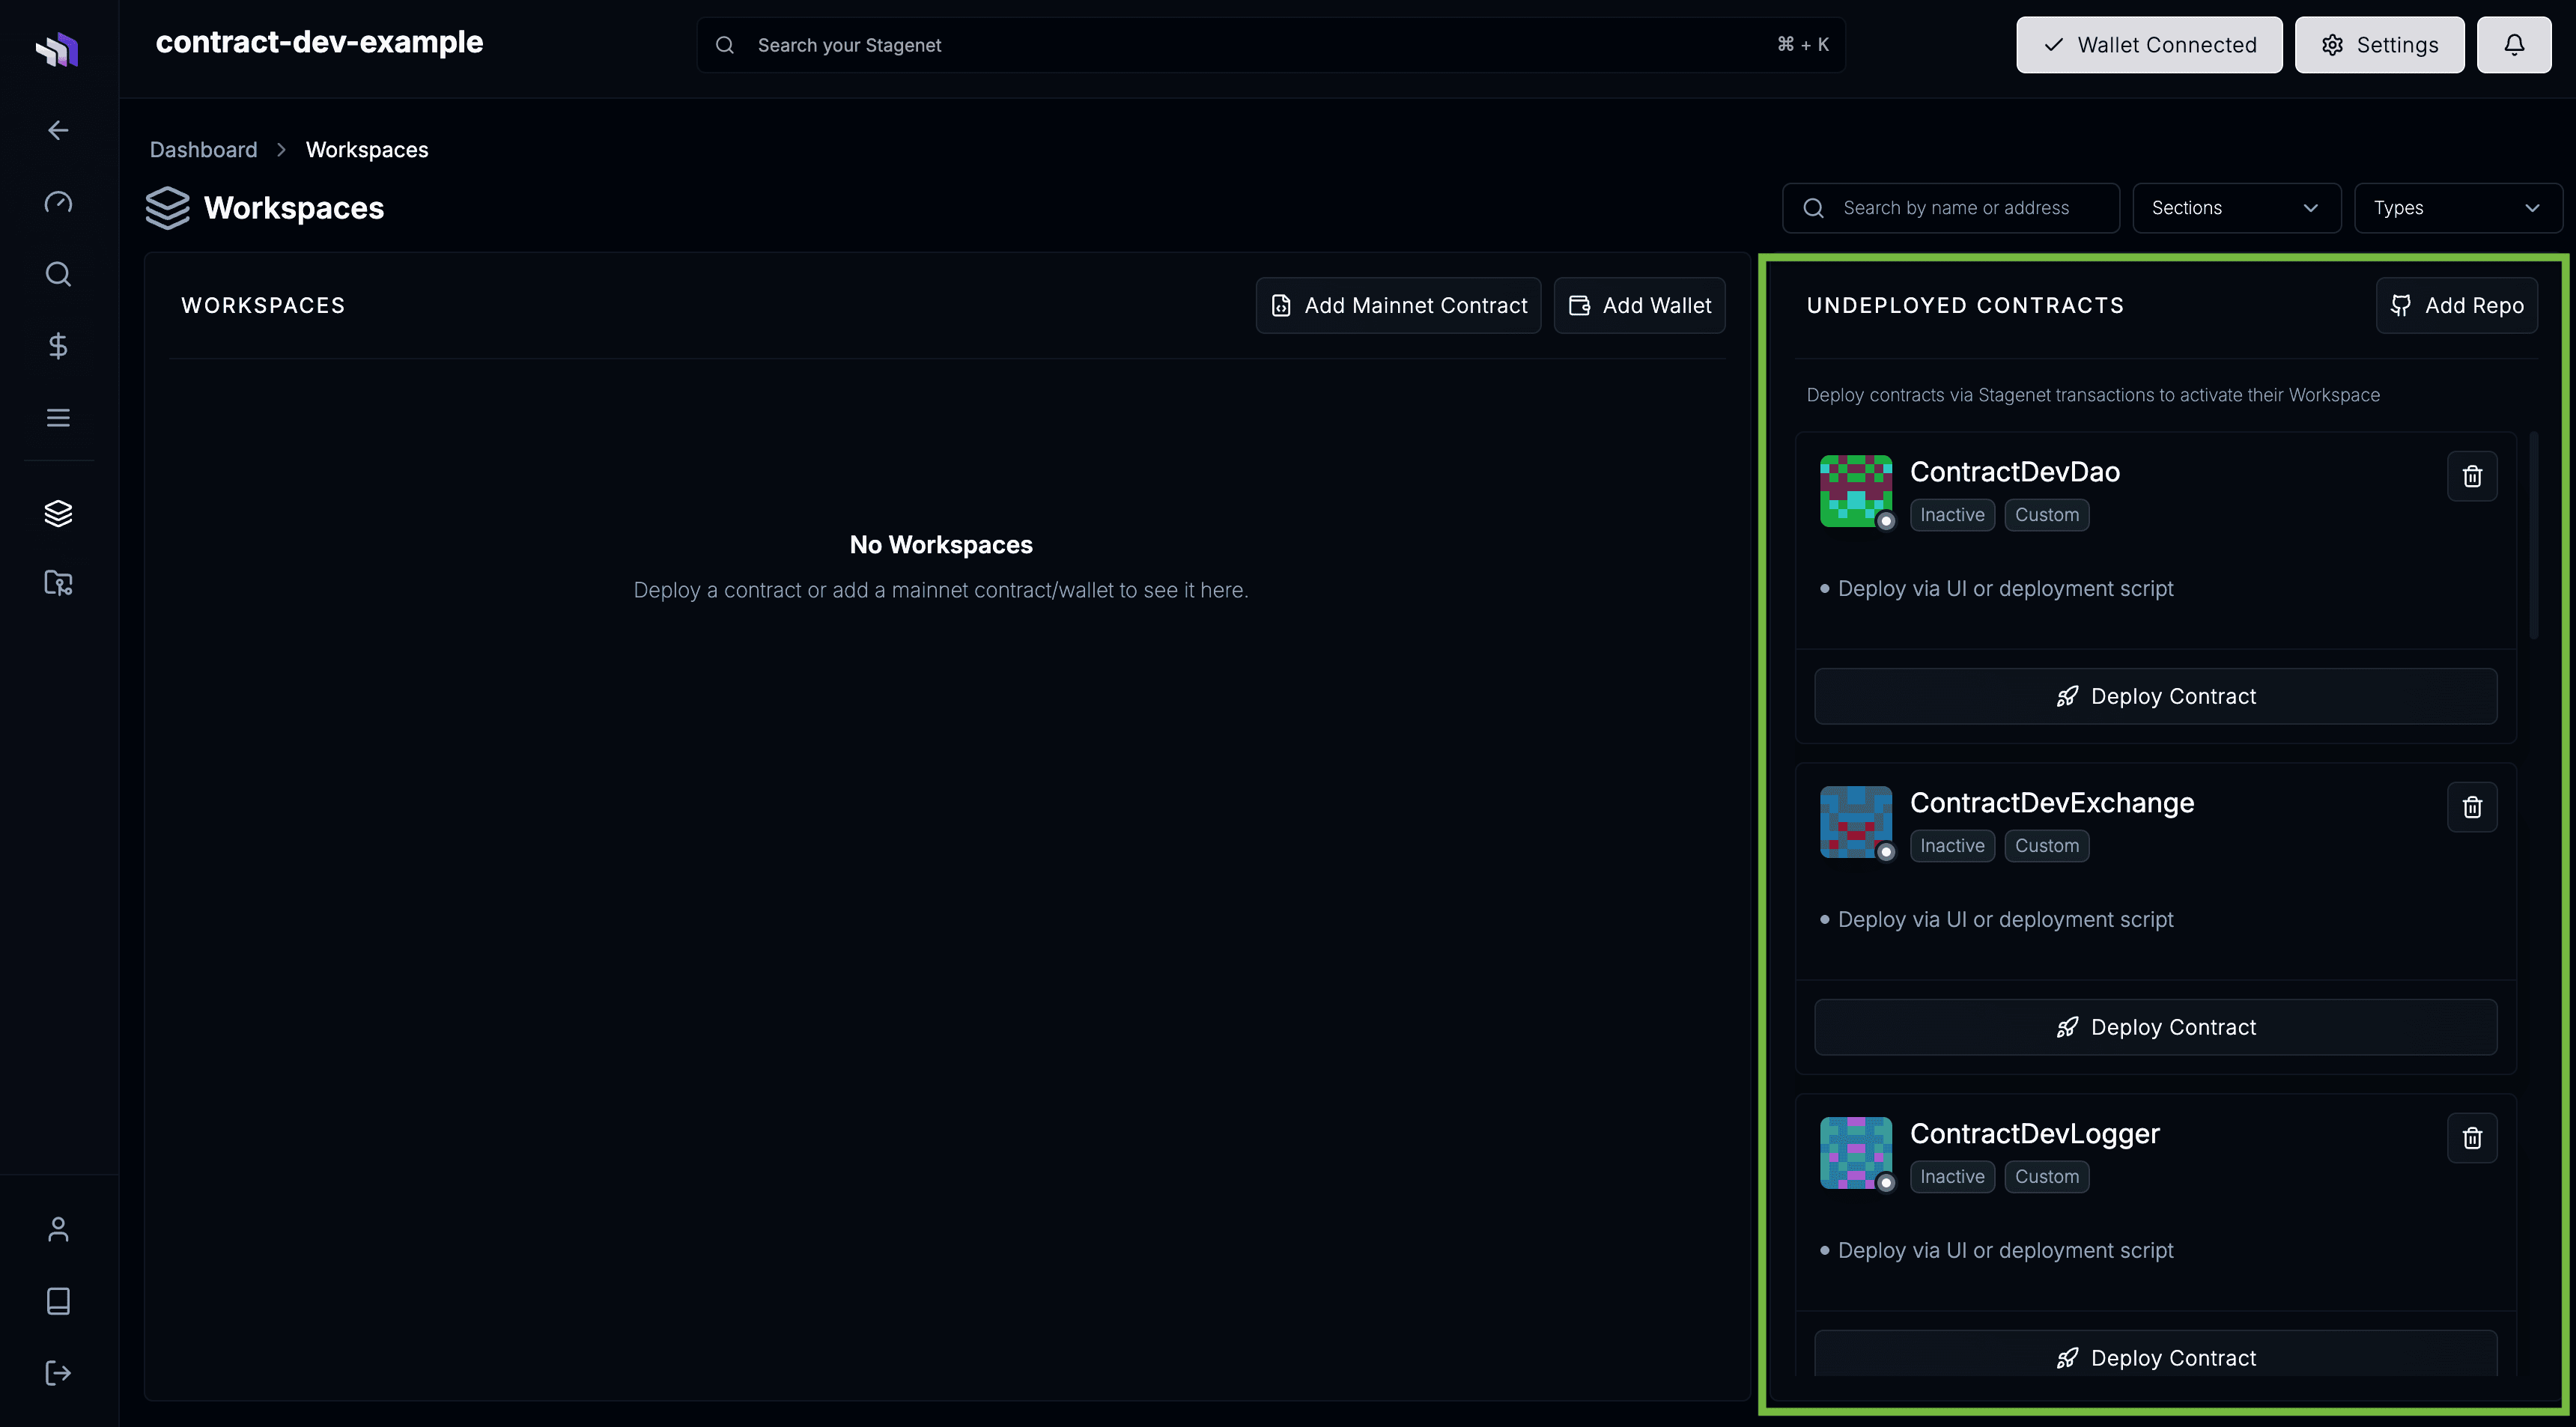Click the notification bell icon
The width and height of the screenshot is (2576, 1427).
click(x=2513, y=45)
